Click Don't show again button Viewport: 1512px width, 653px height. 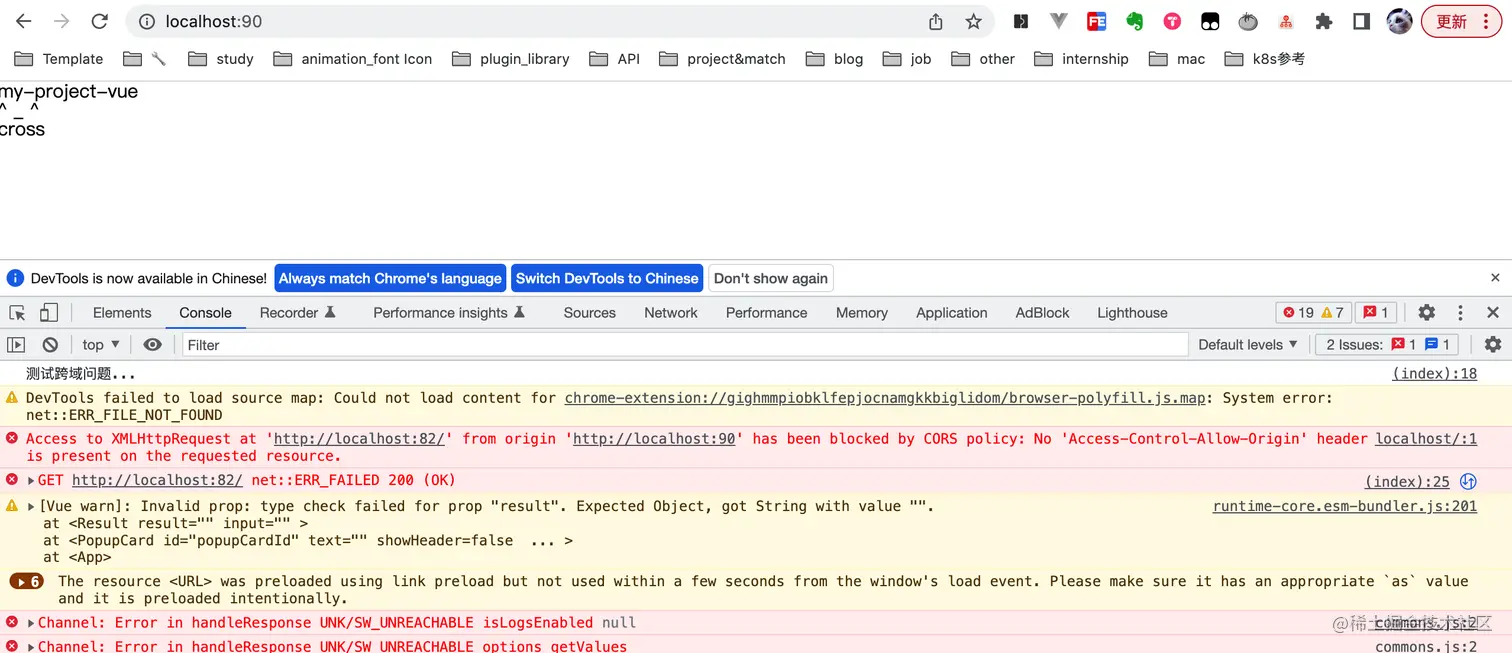(771, 278)
